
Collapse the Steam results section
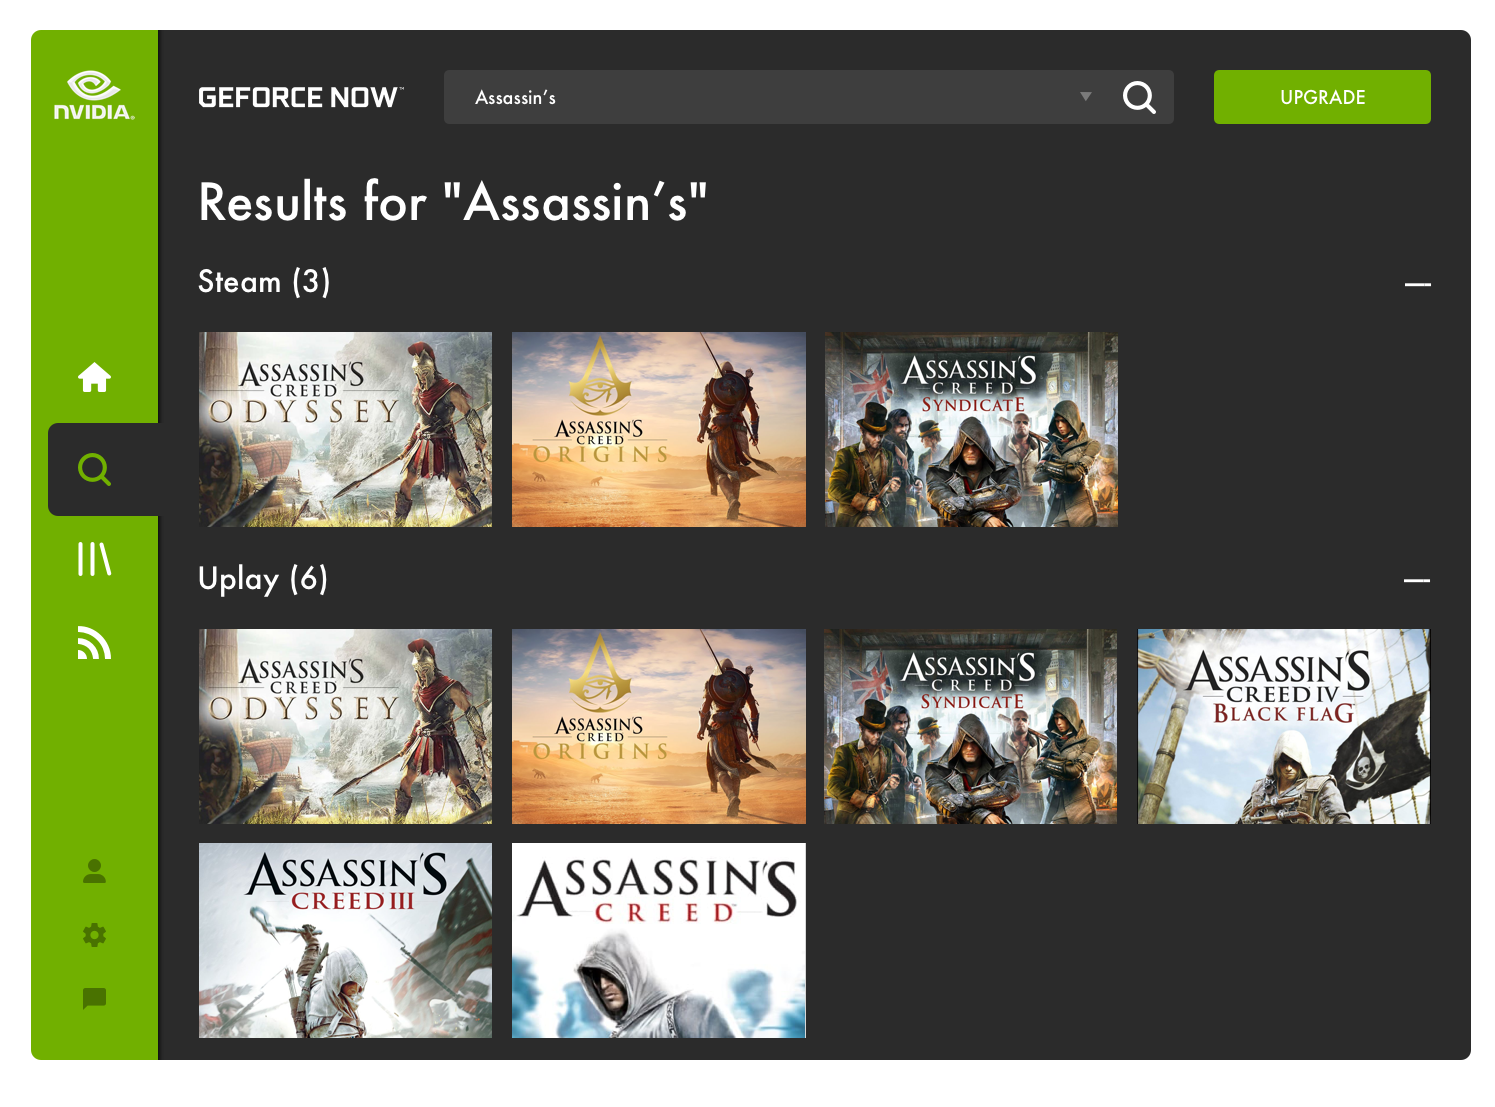coord(1417,284)
